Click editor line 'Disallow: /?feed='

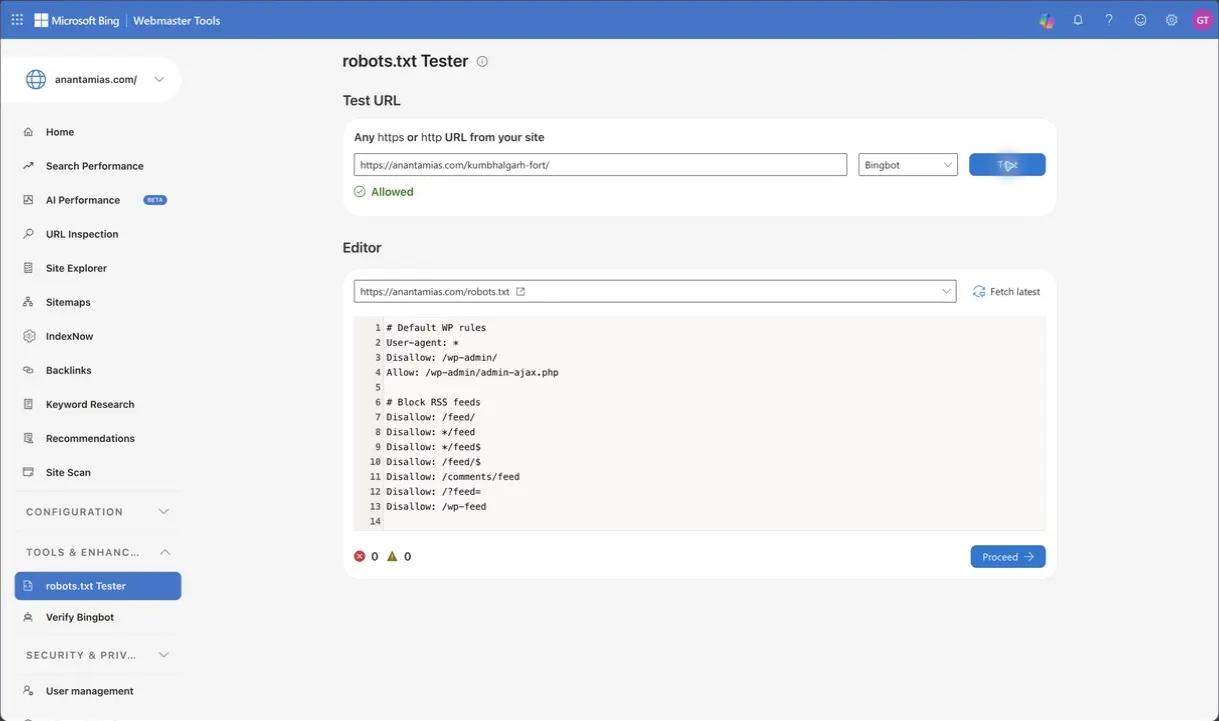click(436, 492)
